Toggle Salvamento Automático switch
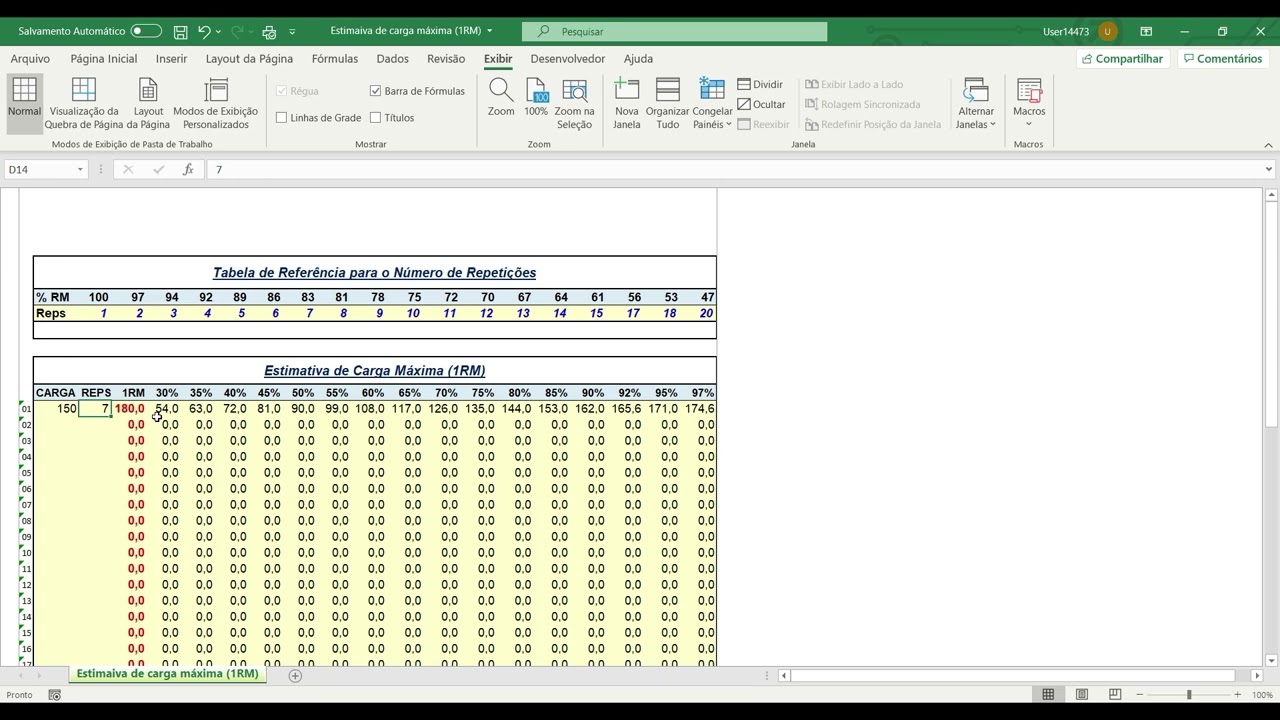Viewport: 1280px width, 720px height. [x=146, y=32]
